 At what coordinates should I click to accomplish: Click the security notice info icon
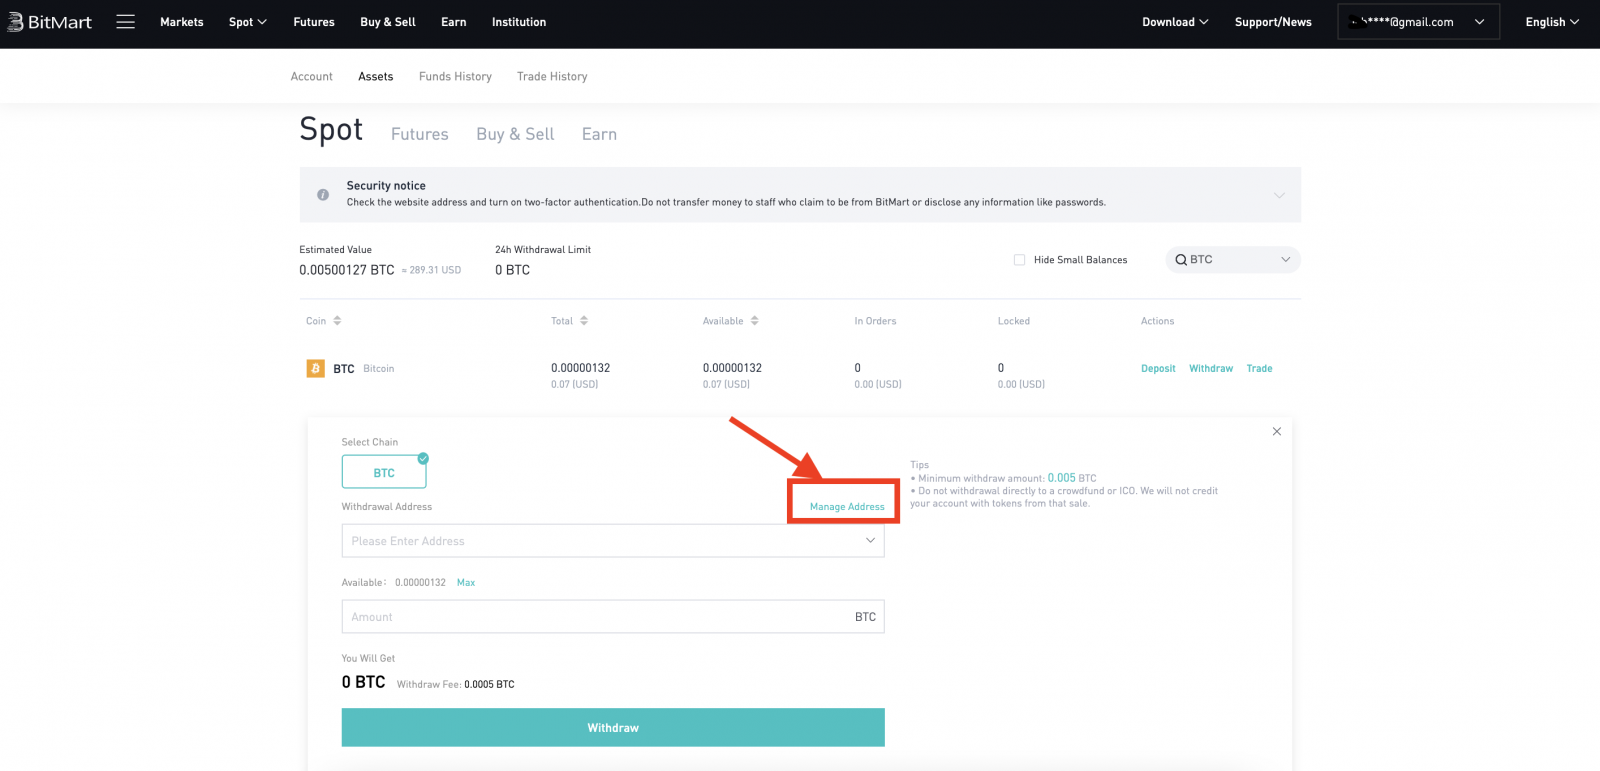point(323,195)
